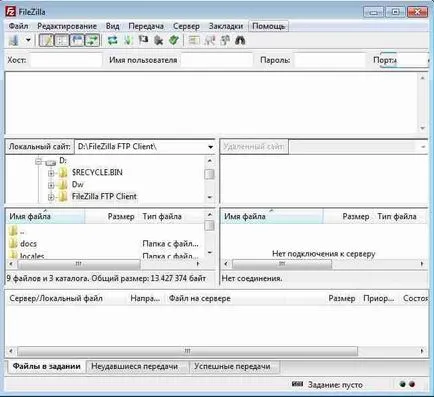Sort remote files by Размер column
The image size is (434, 397).
coord(348,216)
